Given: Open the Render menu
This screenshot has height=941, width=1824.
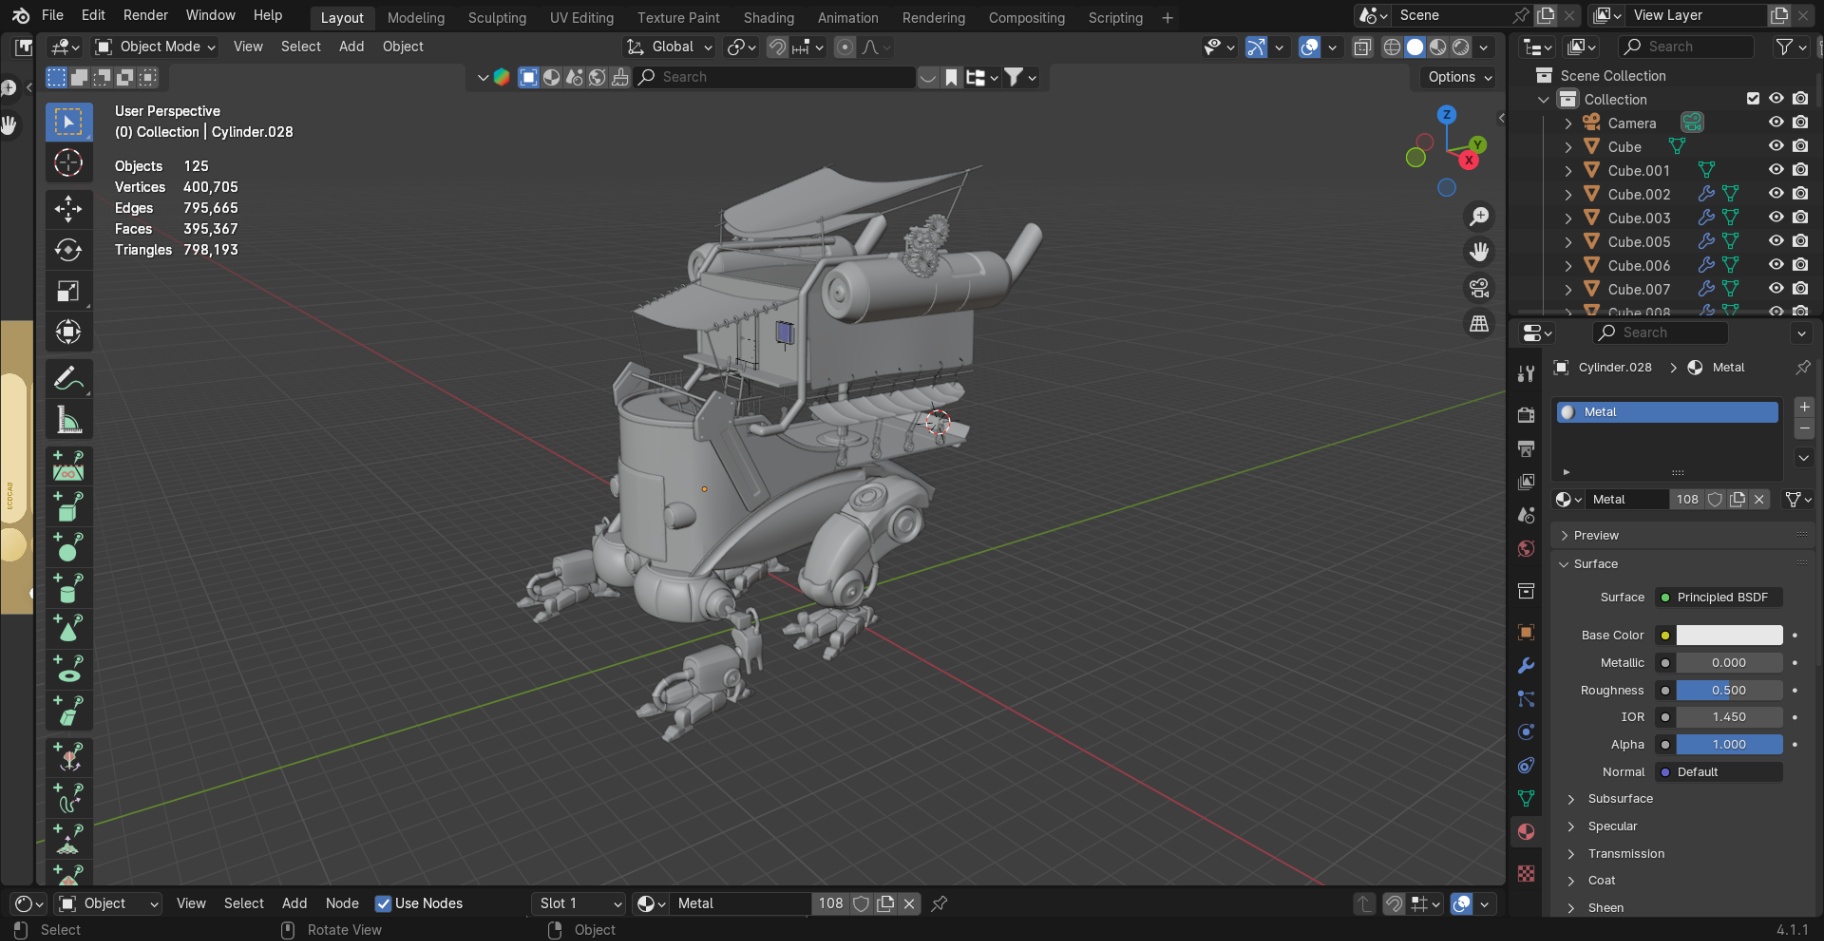Looking at the screenshot, I should [145, 15].
